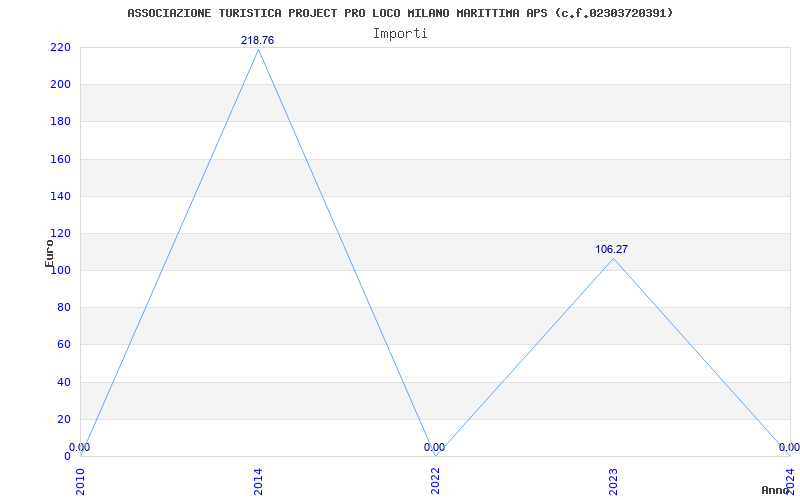Select the 106.27 data point label
This screenshot has width=800, height=500.
(612, 249)
